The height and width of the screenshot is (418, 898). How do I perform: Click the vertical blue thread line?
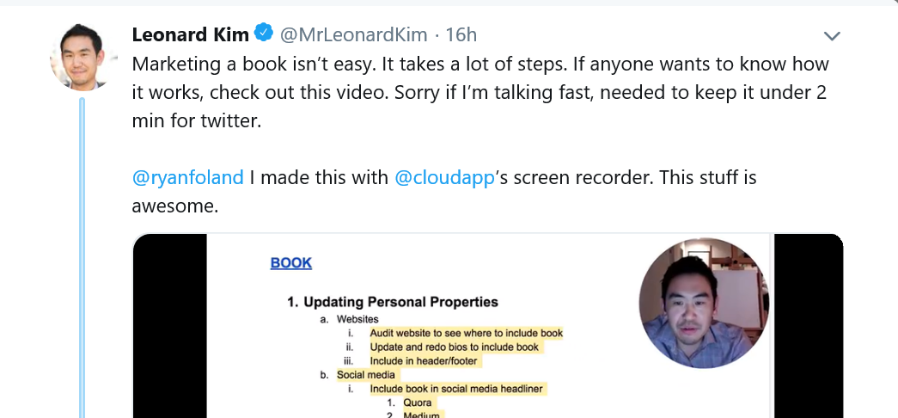coord(82,258)
